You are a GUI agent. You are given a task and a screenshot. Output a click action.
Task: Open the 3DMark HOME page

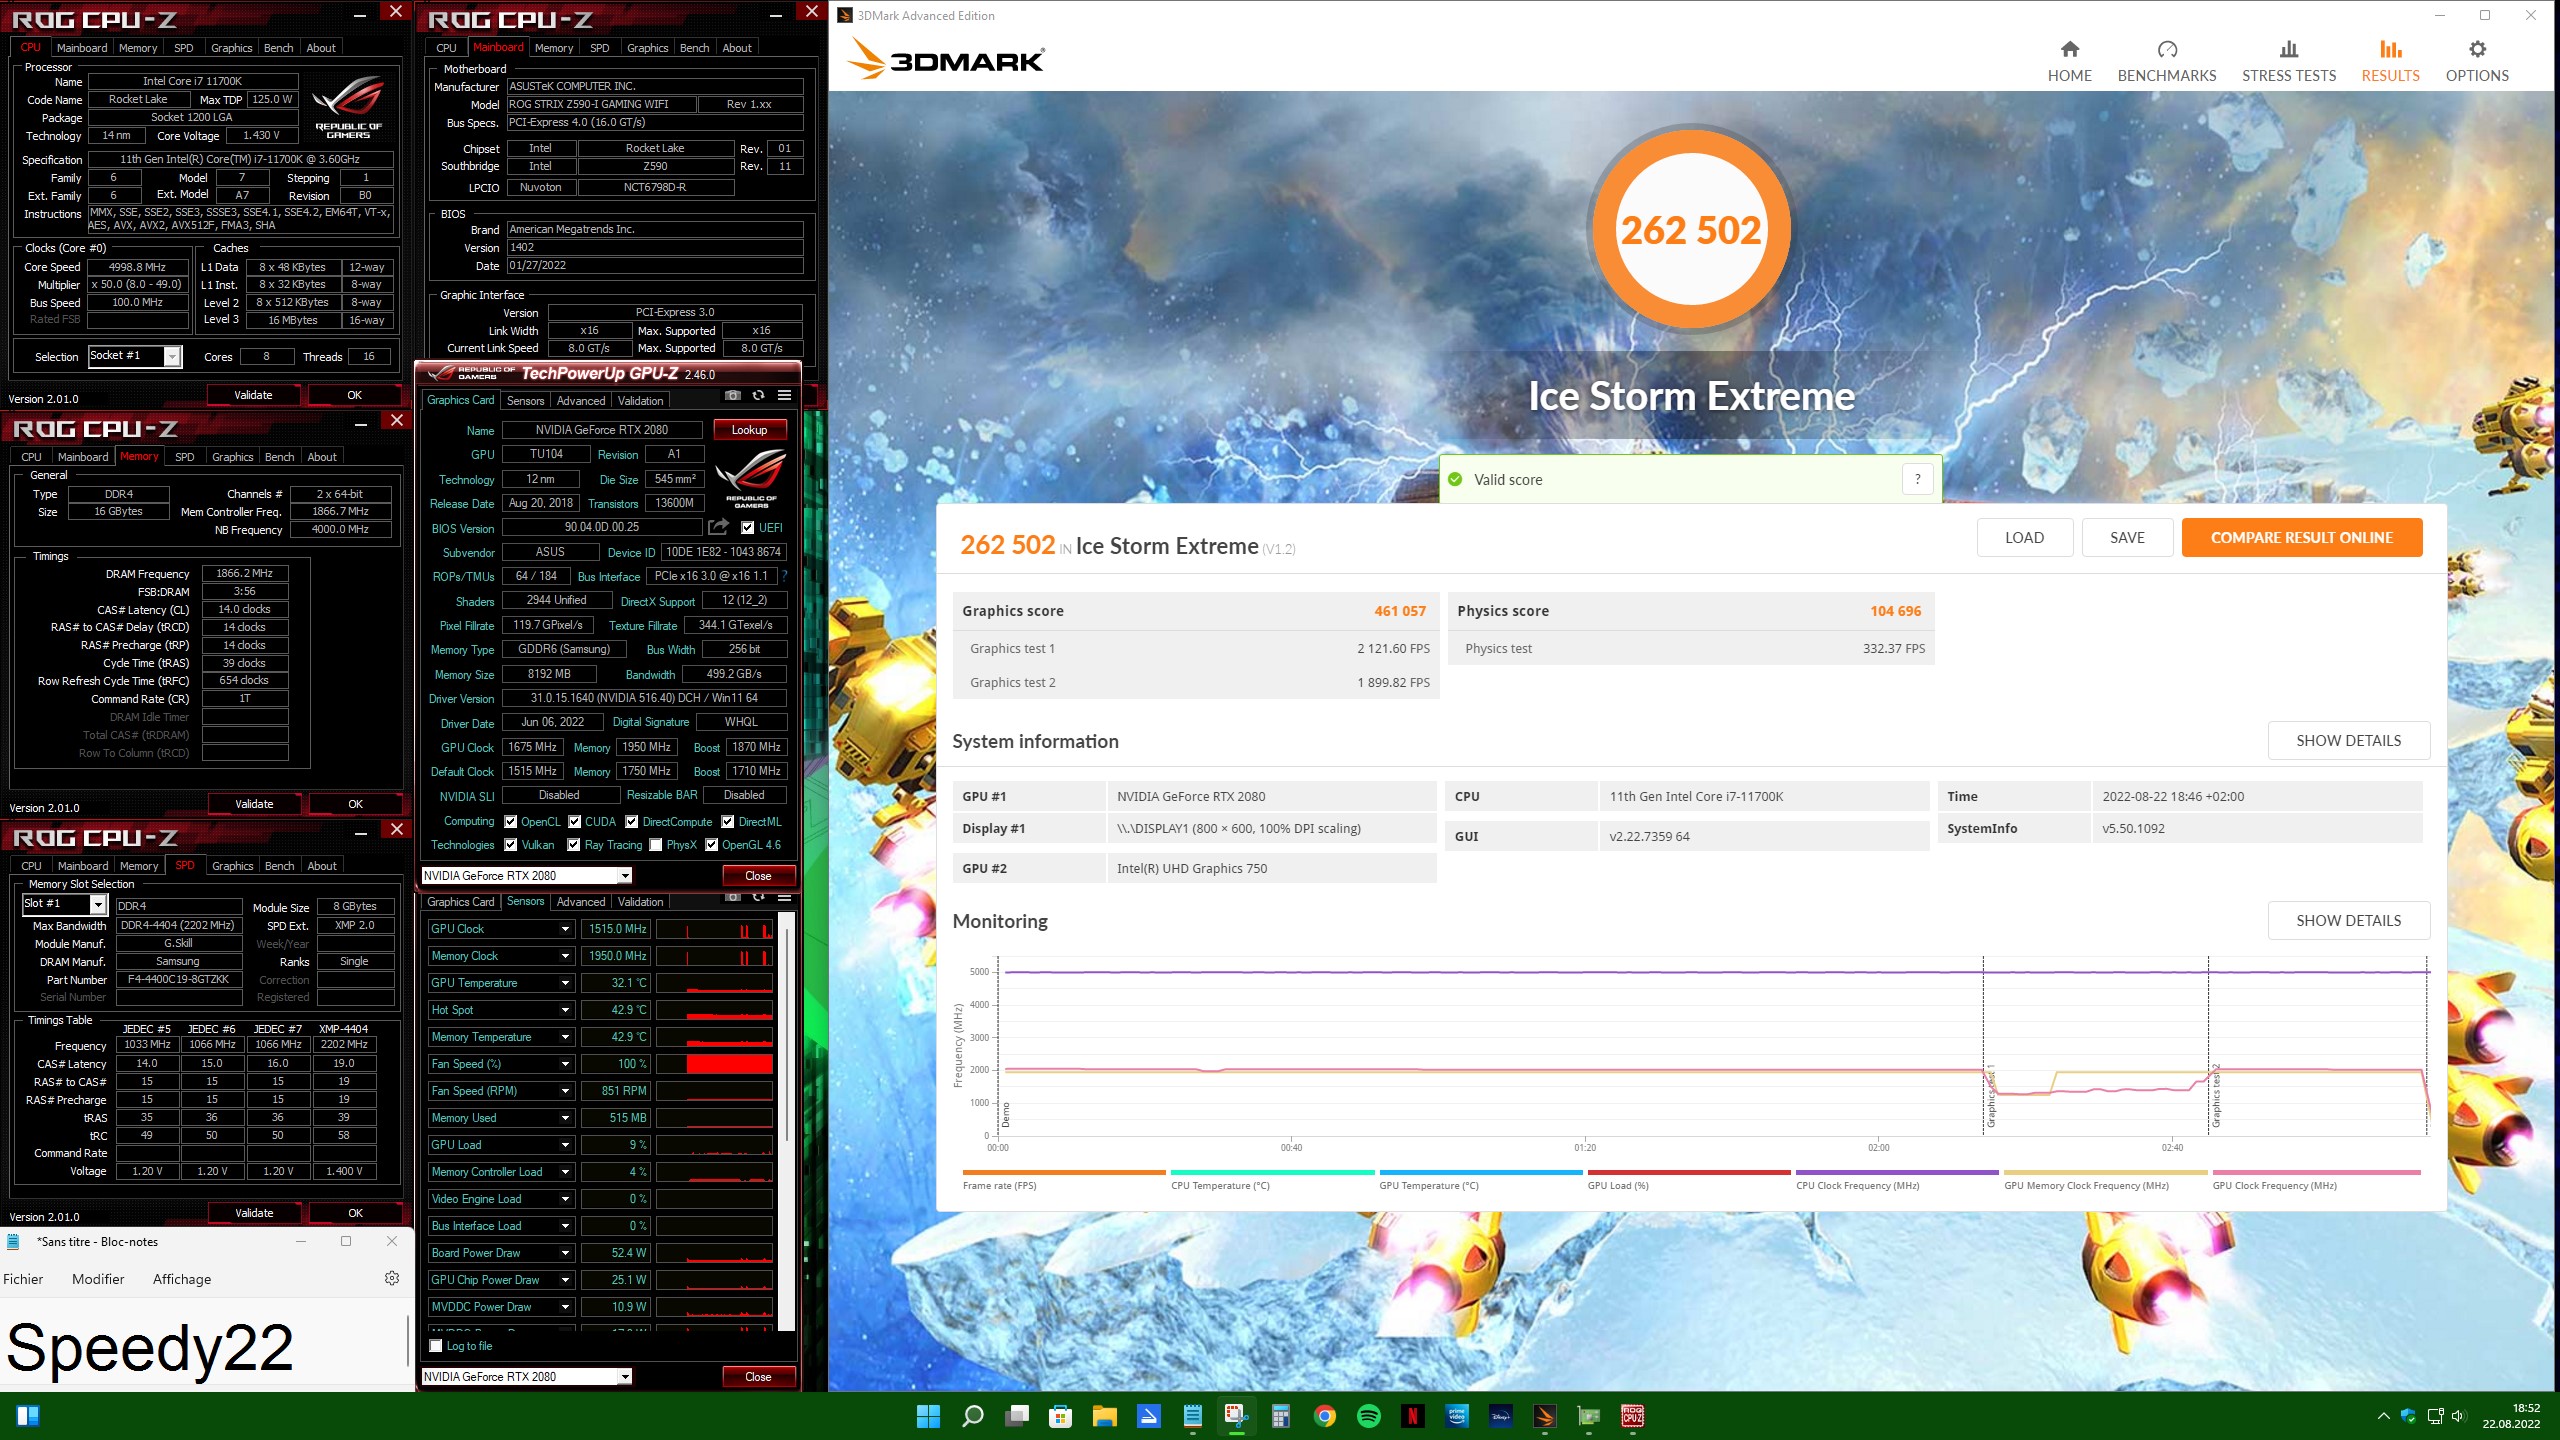click(x=2069, y=61)
